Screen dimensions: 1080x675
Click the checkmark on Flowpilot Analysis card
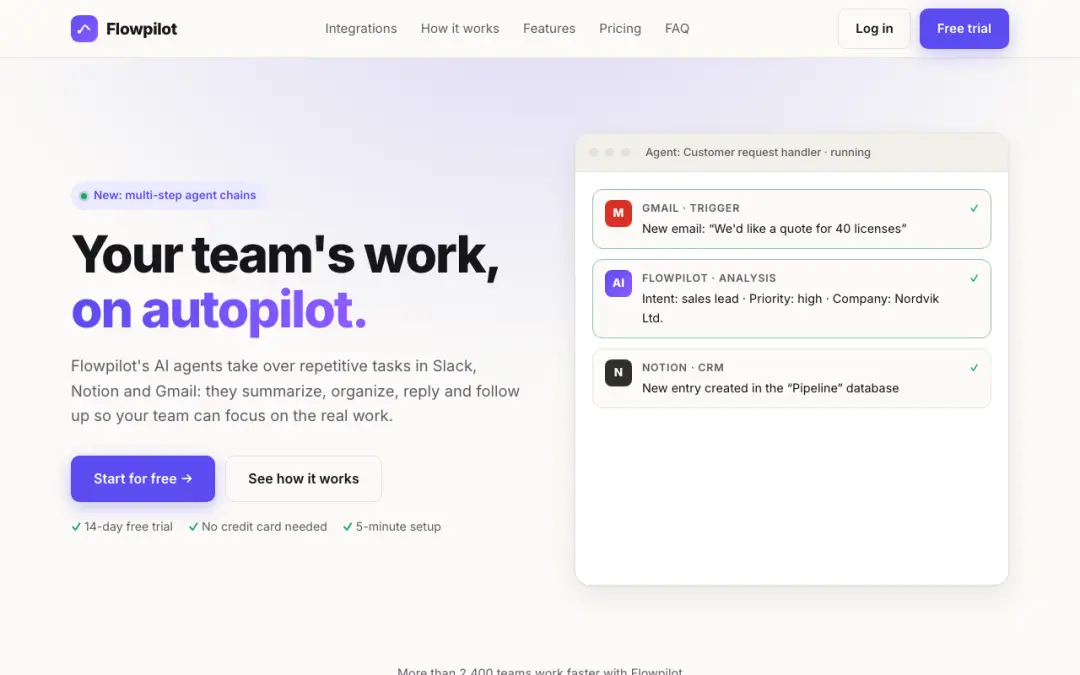pyautogui.click(x=974, y=278)
